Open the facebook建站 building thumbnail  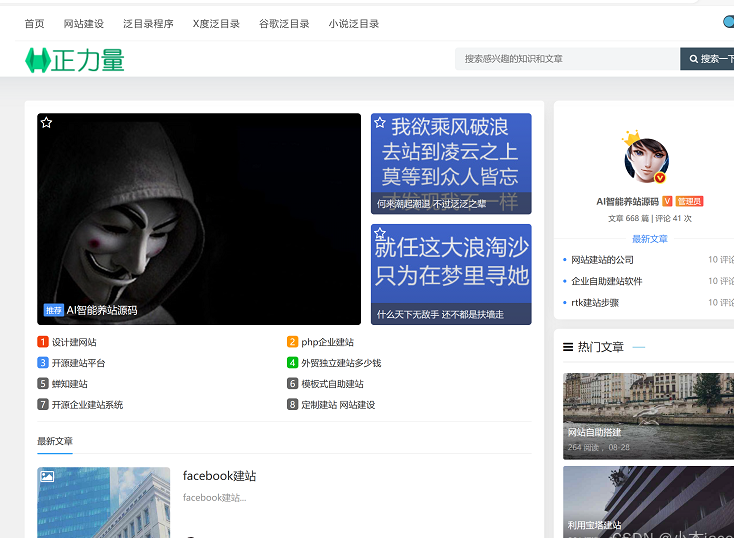103,502
